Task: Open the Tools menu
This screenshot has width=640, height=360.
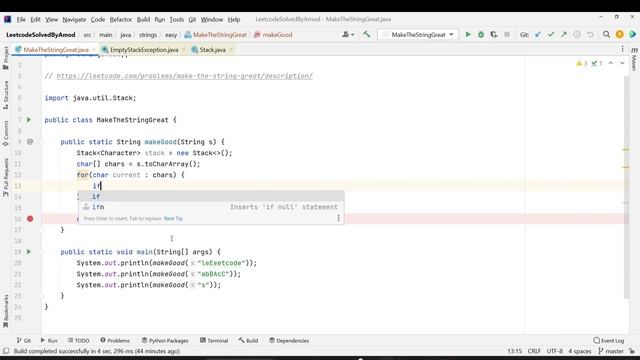Action: pyautogui.click(x=177, y=19)
